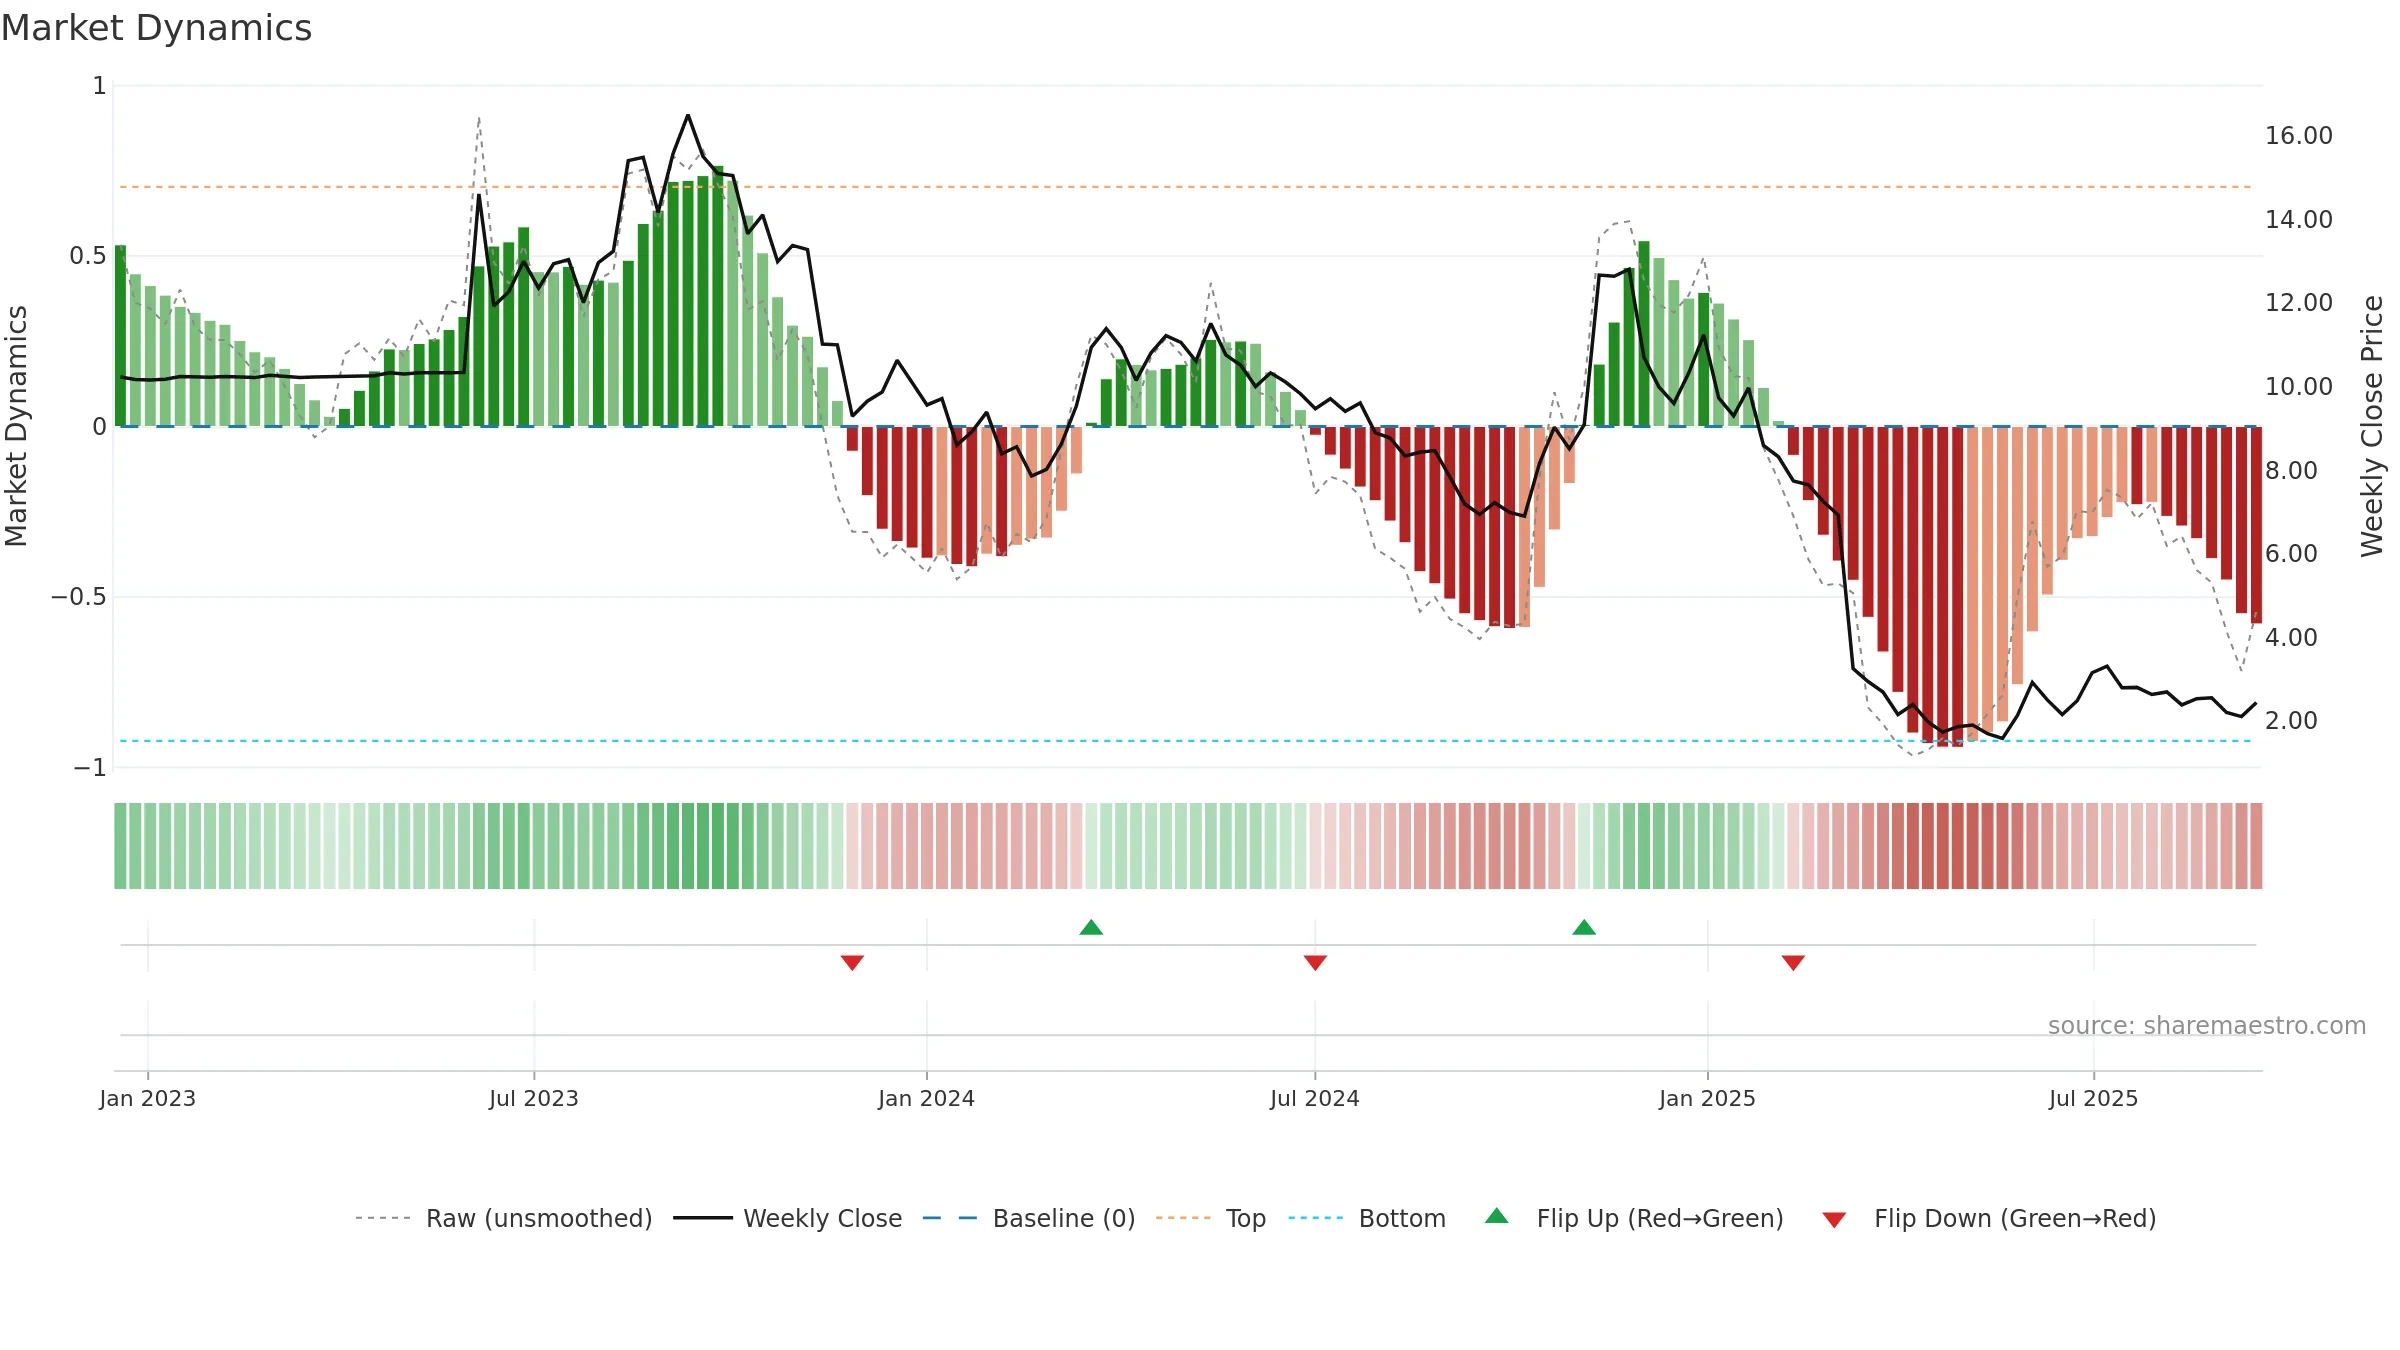
Task: Click the 16.00 price axis value
Action: pos(2299,136)
